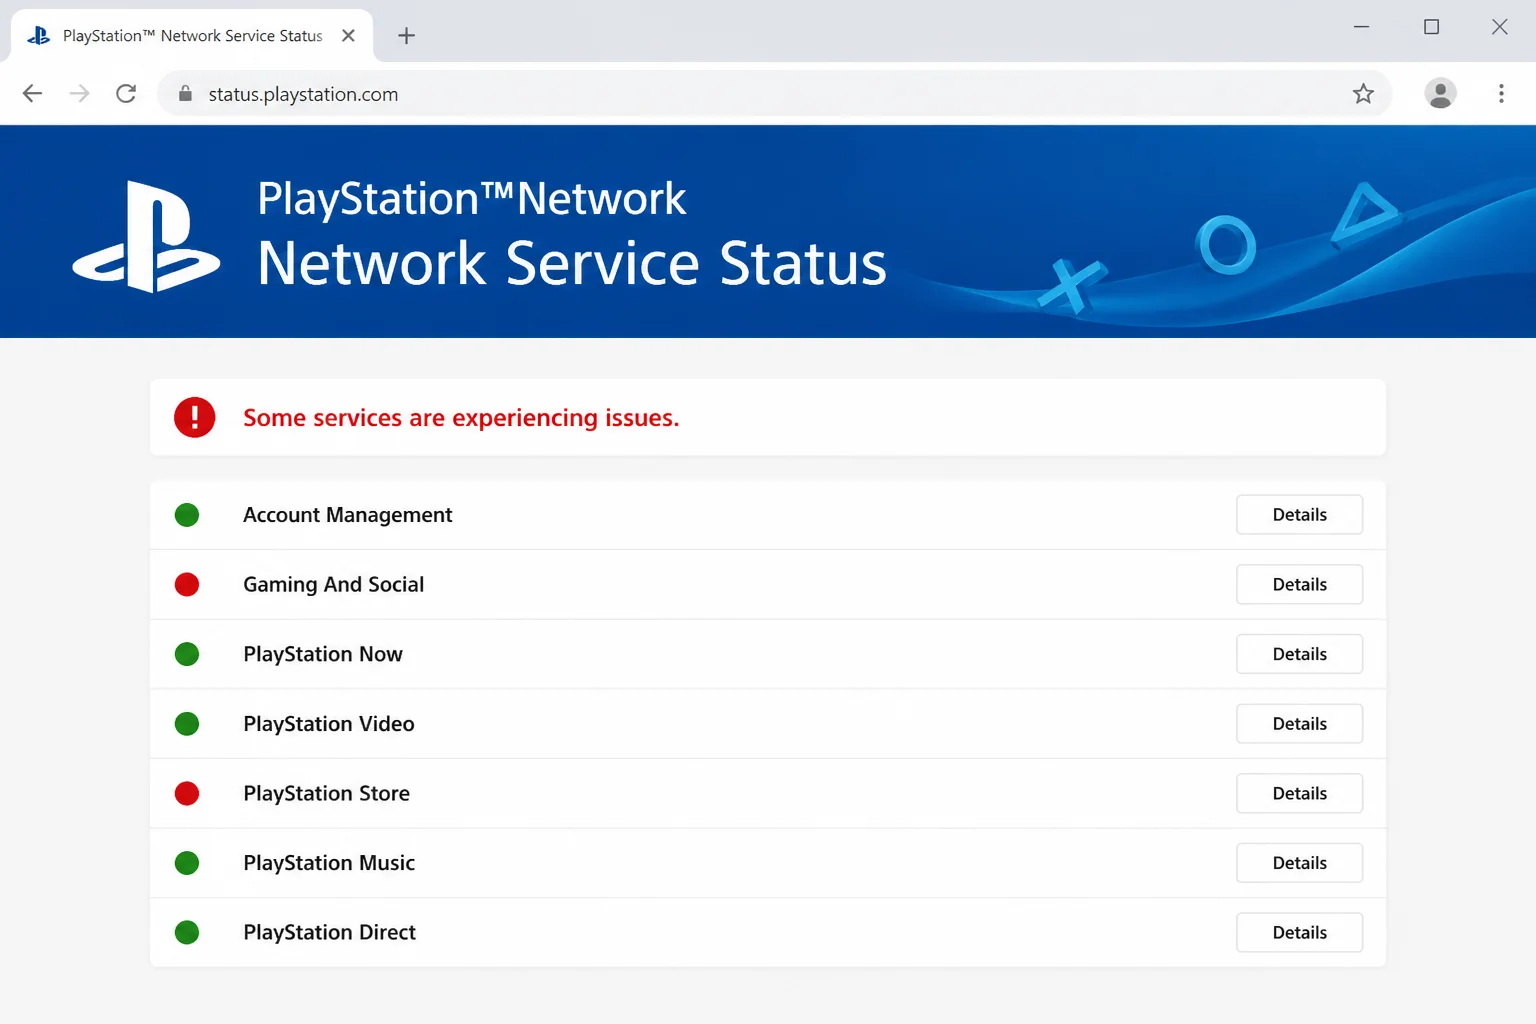
Task: Bookmark this page with the star icon
Action: pyautogui.click(x=1363, y=93)
